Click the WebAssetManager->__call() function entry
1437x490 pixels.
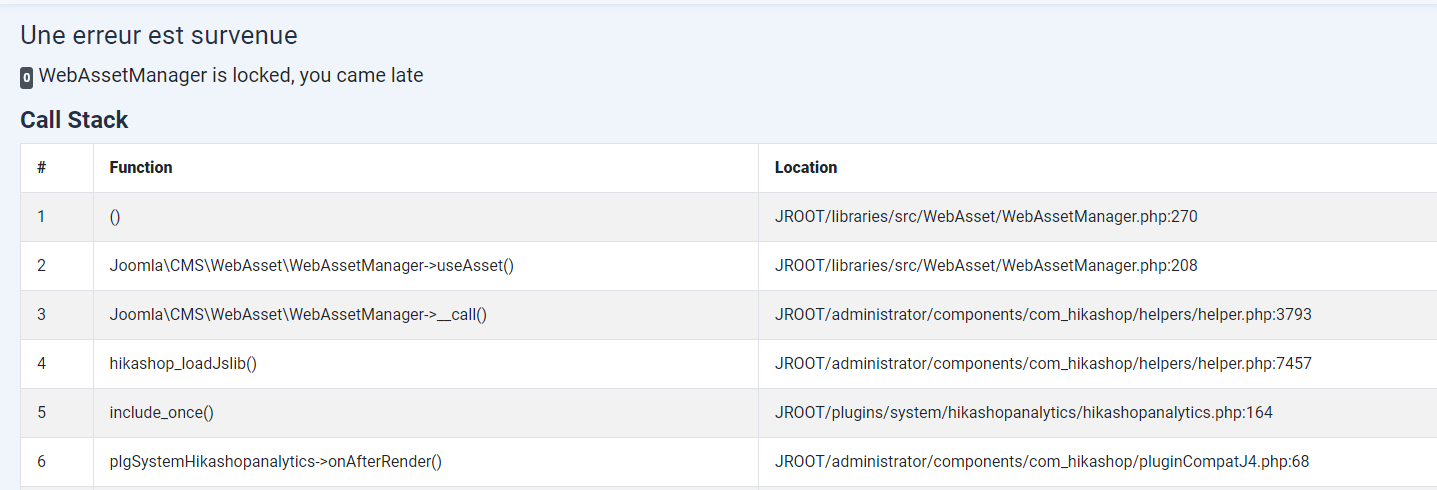[x=298, y=315]
